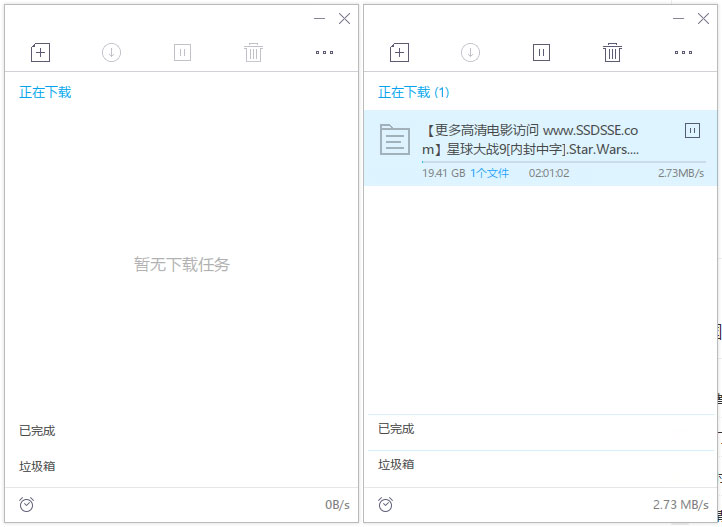Open the more options menu in left window
Screen dimensions: 722x527
[324, 52]
